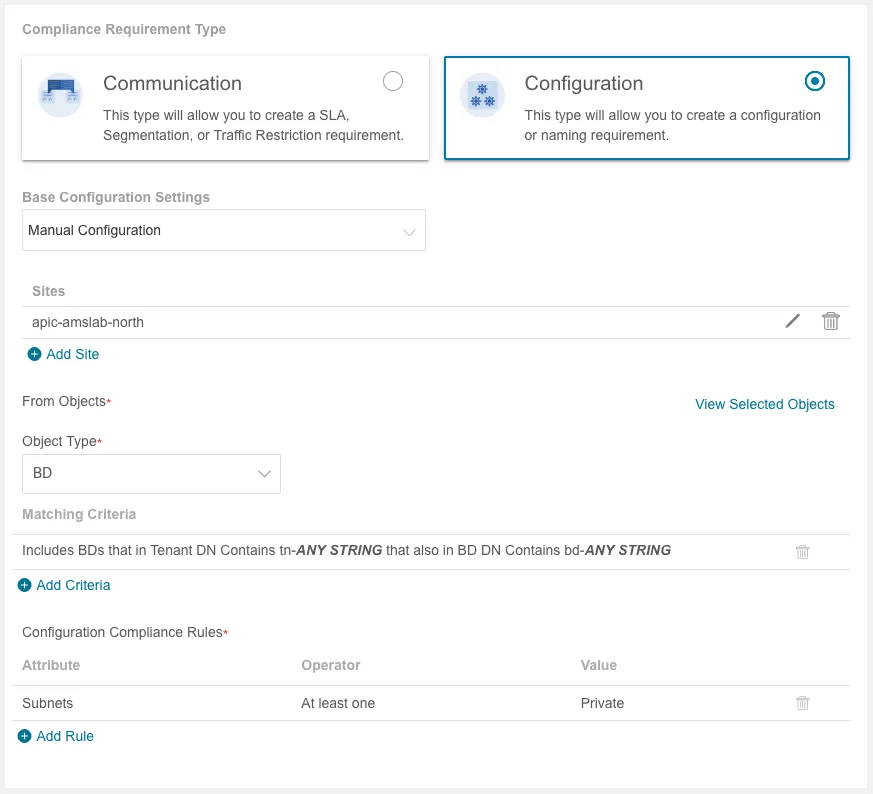The image size is (873, 794).
Task: Click the pencil edit icon for apic-amslab-north
Action: (793, 321)
